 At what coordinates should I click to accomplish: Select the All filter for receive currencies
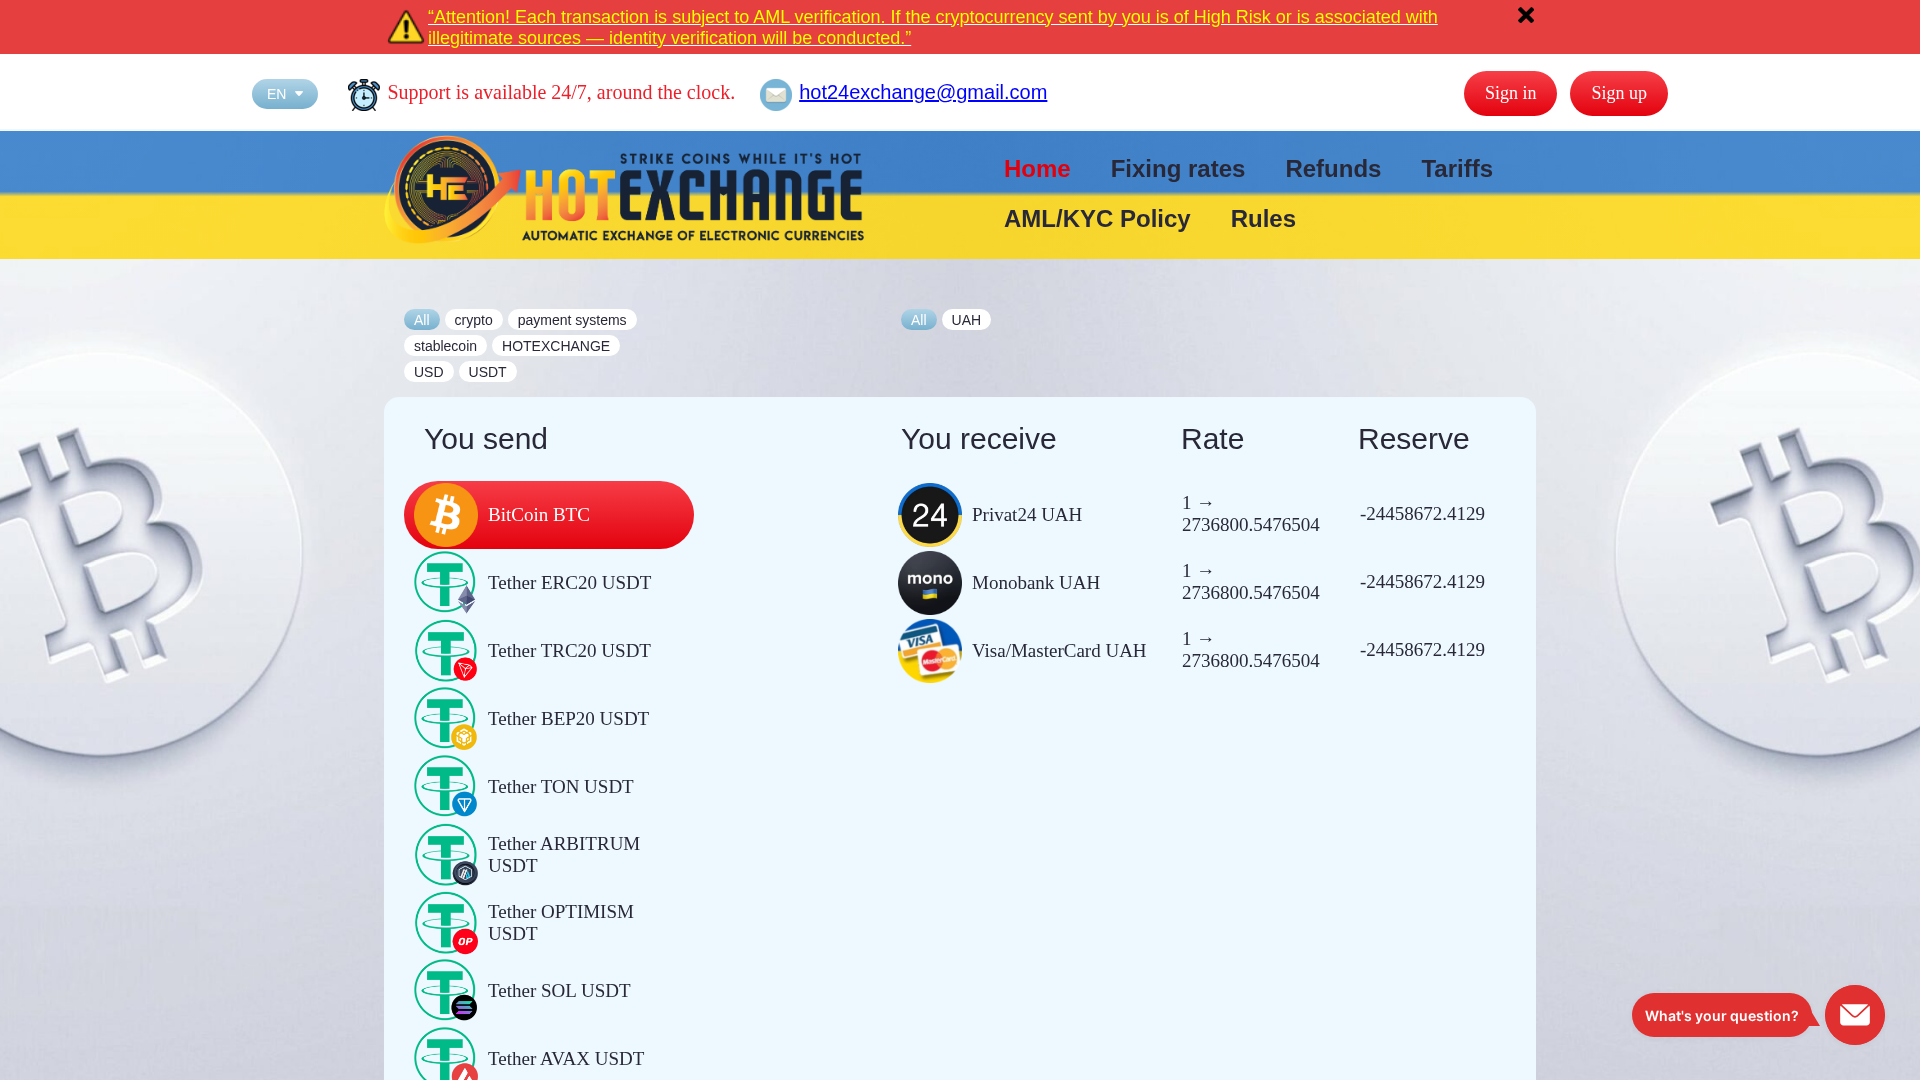tap(919, 320)
